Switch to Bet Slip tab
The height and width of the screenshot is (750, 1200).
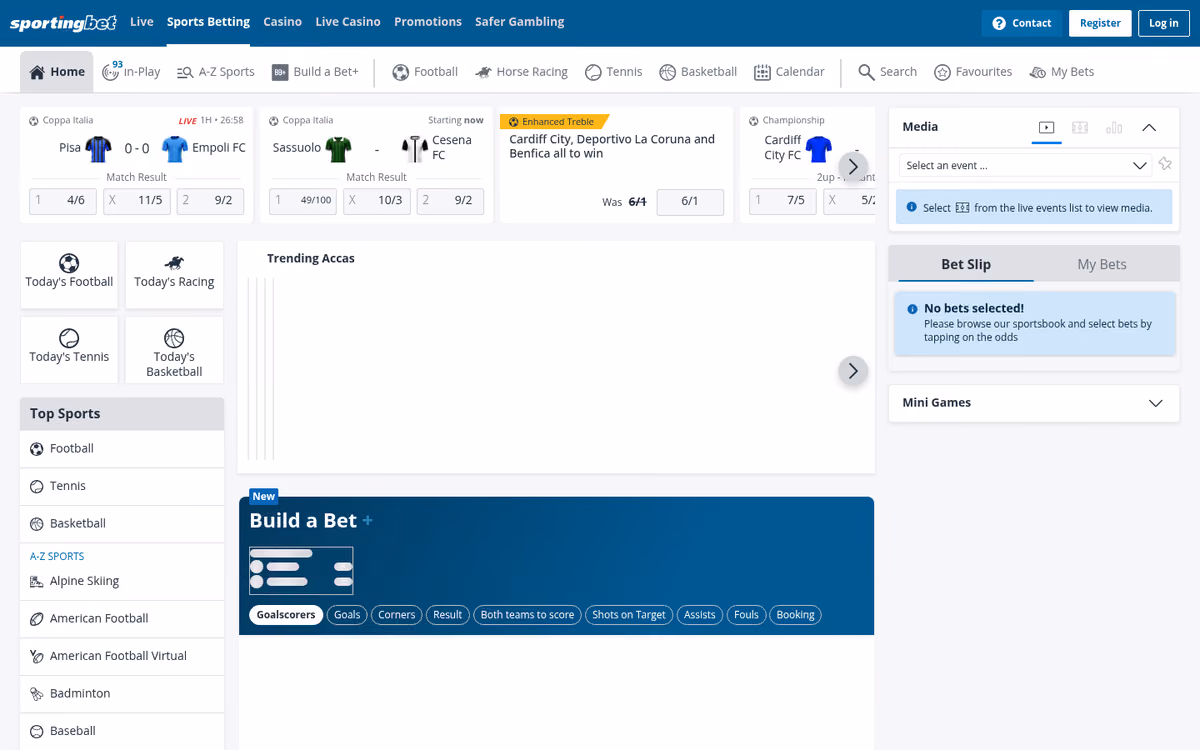[966, 264]
